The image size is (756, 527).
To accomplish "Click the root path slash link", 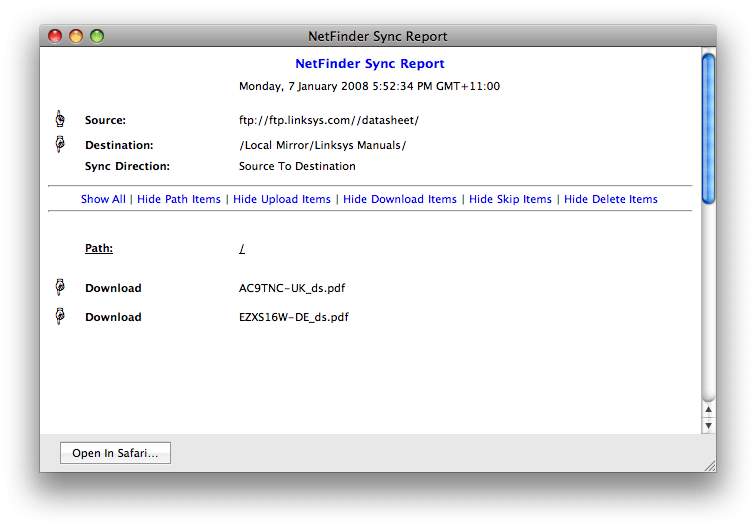I will point(242,249).
